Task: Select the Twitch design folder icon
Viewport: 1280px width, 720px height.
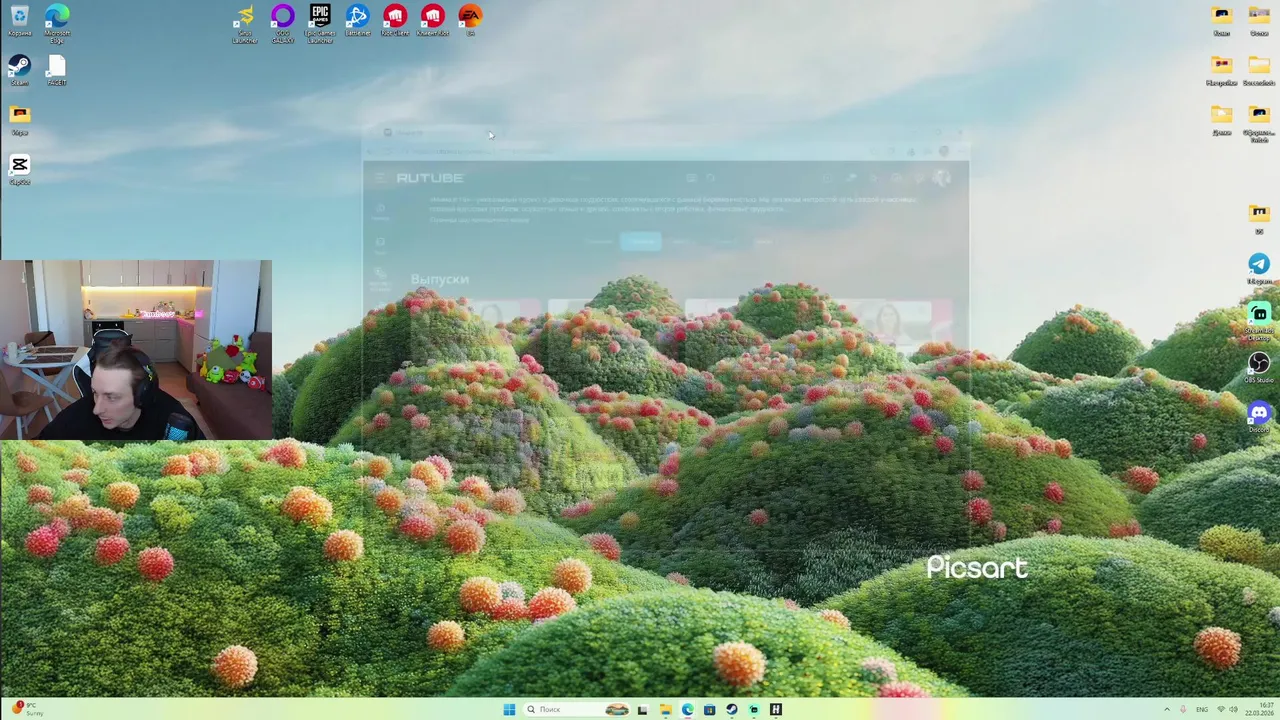Action: (x=1259, y=124)
